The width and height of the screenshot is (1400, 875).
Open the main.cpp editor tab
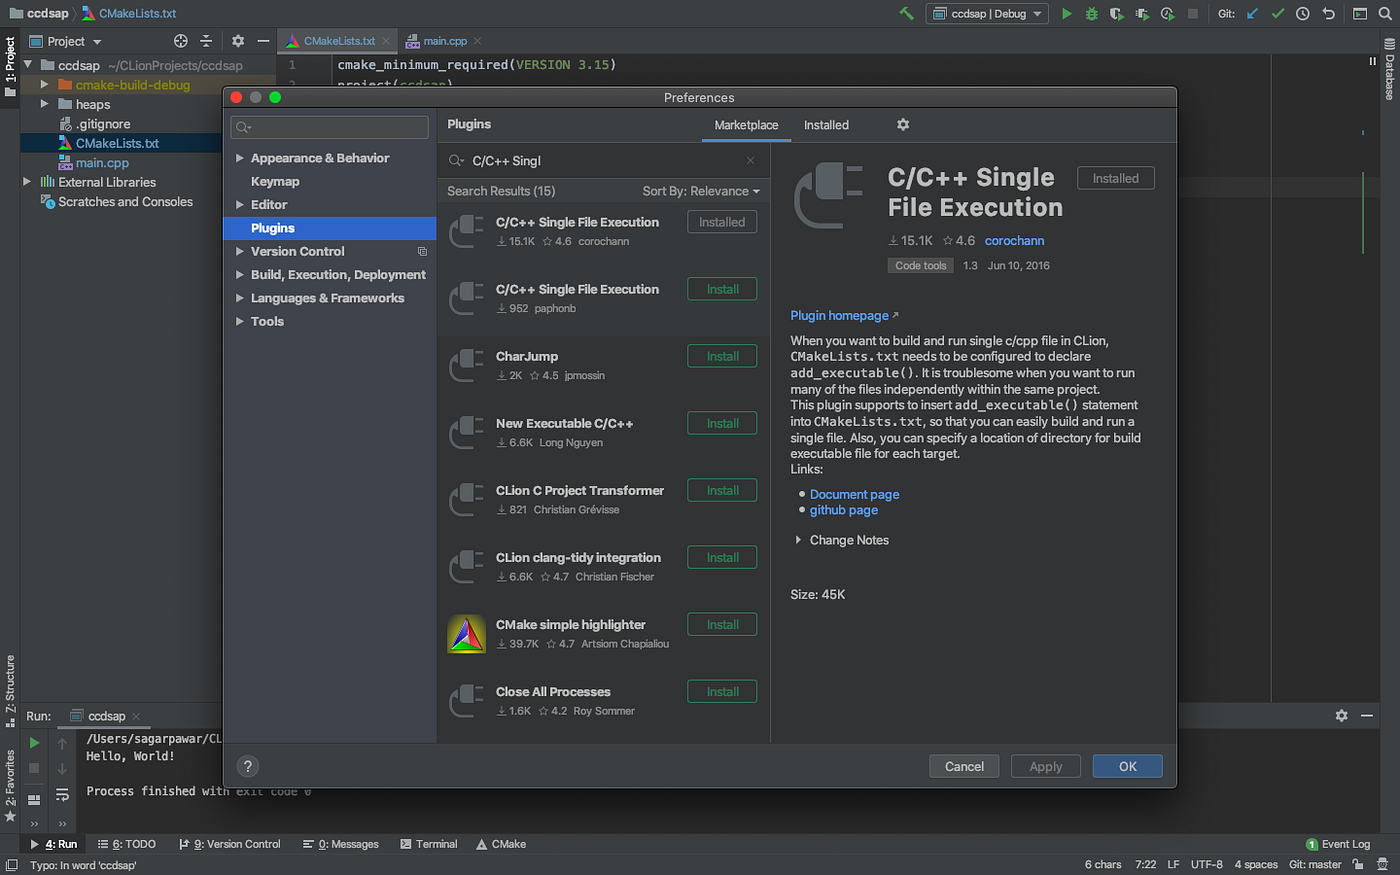[x=444, y=41]
